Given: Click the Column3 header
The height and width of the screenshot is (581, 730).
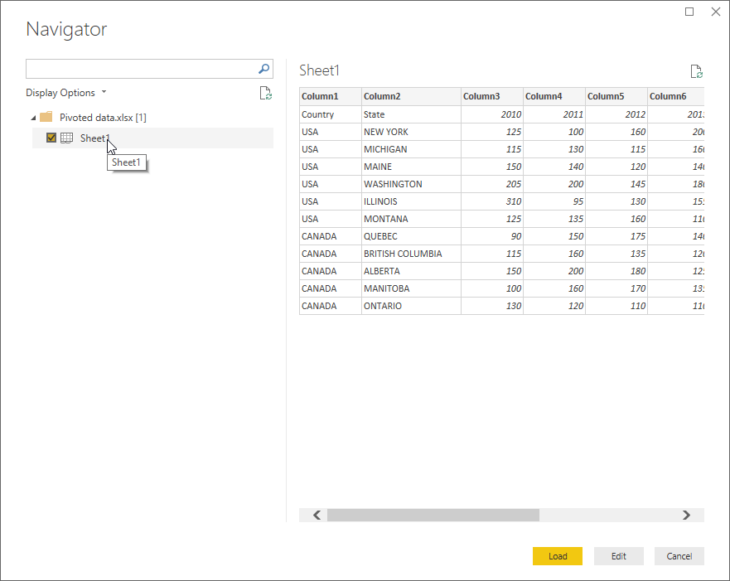Looking at the screenshot, I should (492, 96).
